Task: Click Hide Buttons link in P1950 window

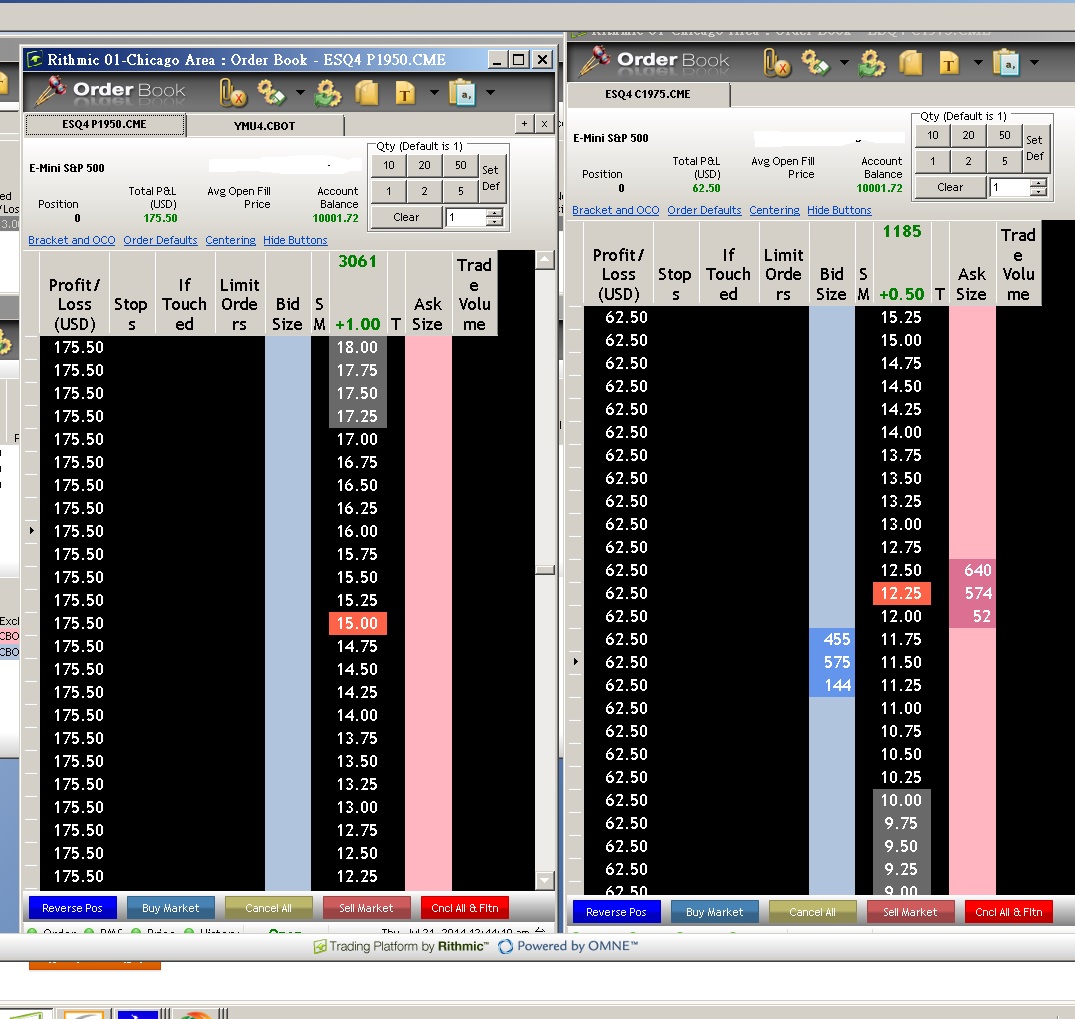Action: pyautogui.click(x=295, y=240)
